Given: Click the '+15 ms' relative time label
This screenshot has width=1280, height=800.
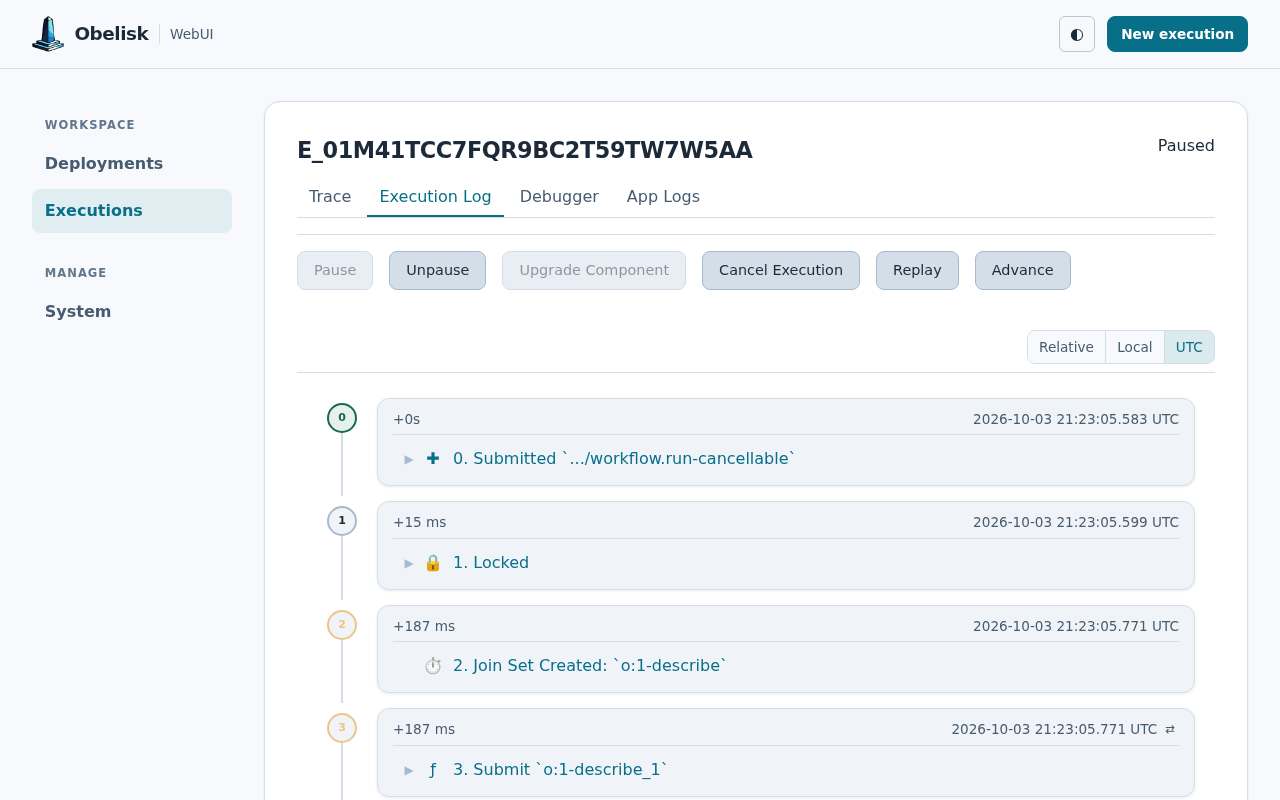Looking at the screenshot, I should (420, 522).
